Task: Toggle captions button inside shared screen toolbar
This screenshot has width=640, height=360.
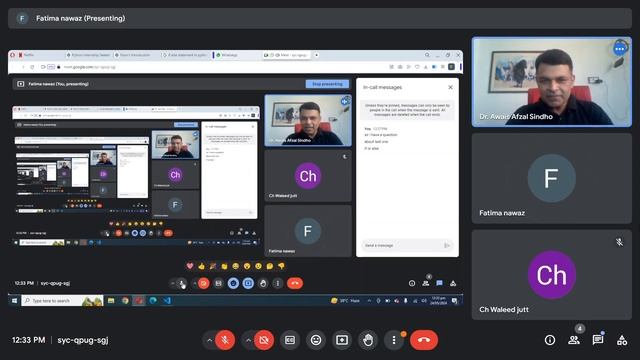Action: (218, 283)
